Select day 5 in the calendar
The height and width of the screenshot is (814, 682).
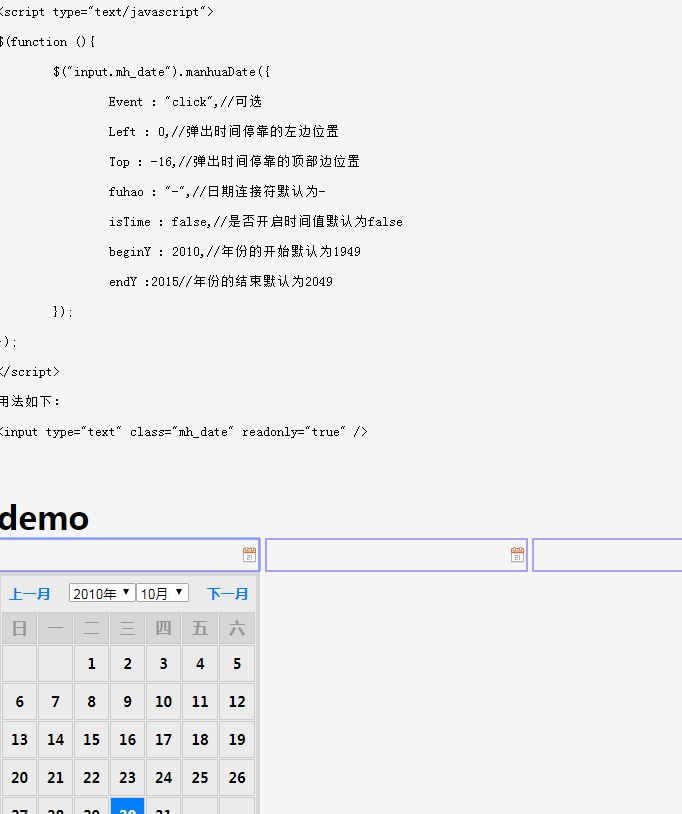click(x=237, y=663)
